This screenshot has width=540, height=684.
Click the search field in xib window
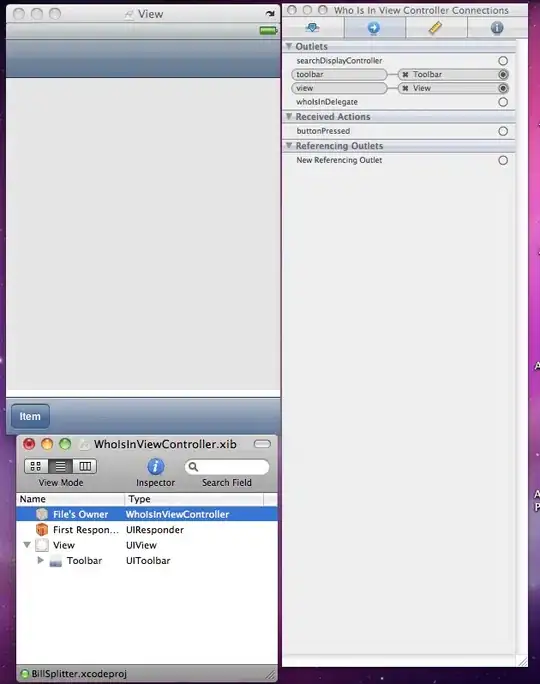pyautogui.click(x=227, y=467)
